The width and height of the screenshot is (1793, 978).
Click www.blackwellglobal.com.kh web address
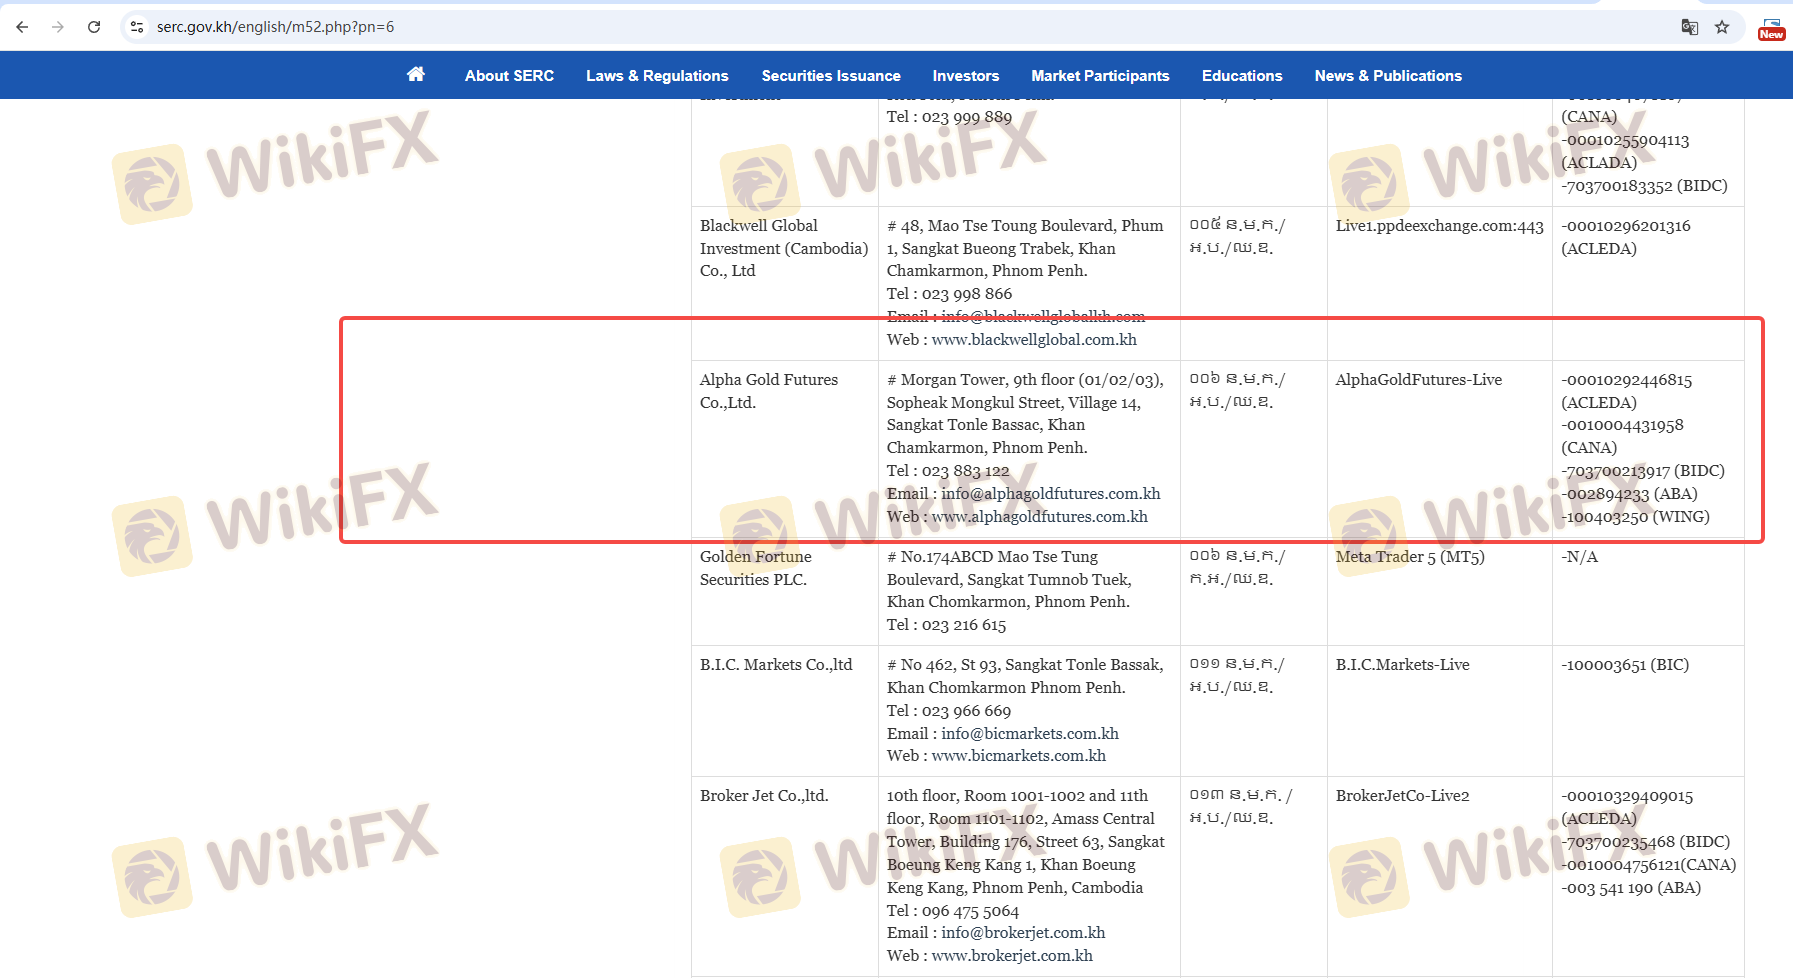point(1034,340)
